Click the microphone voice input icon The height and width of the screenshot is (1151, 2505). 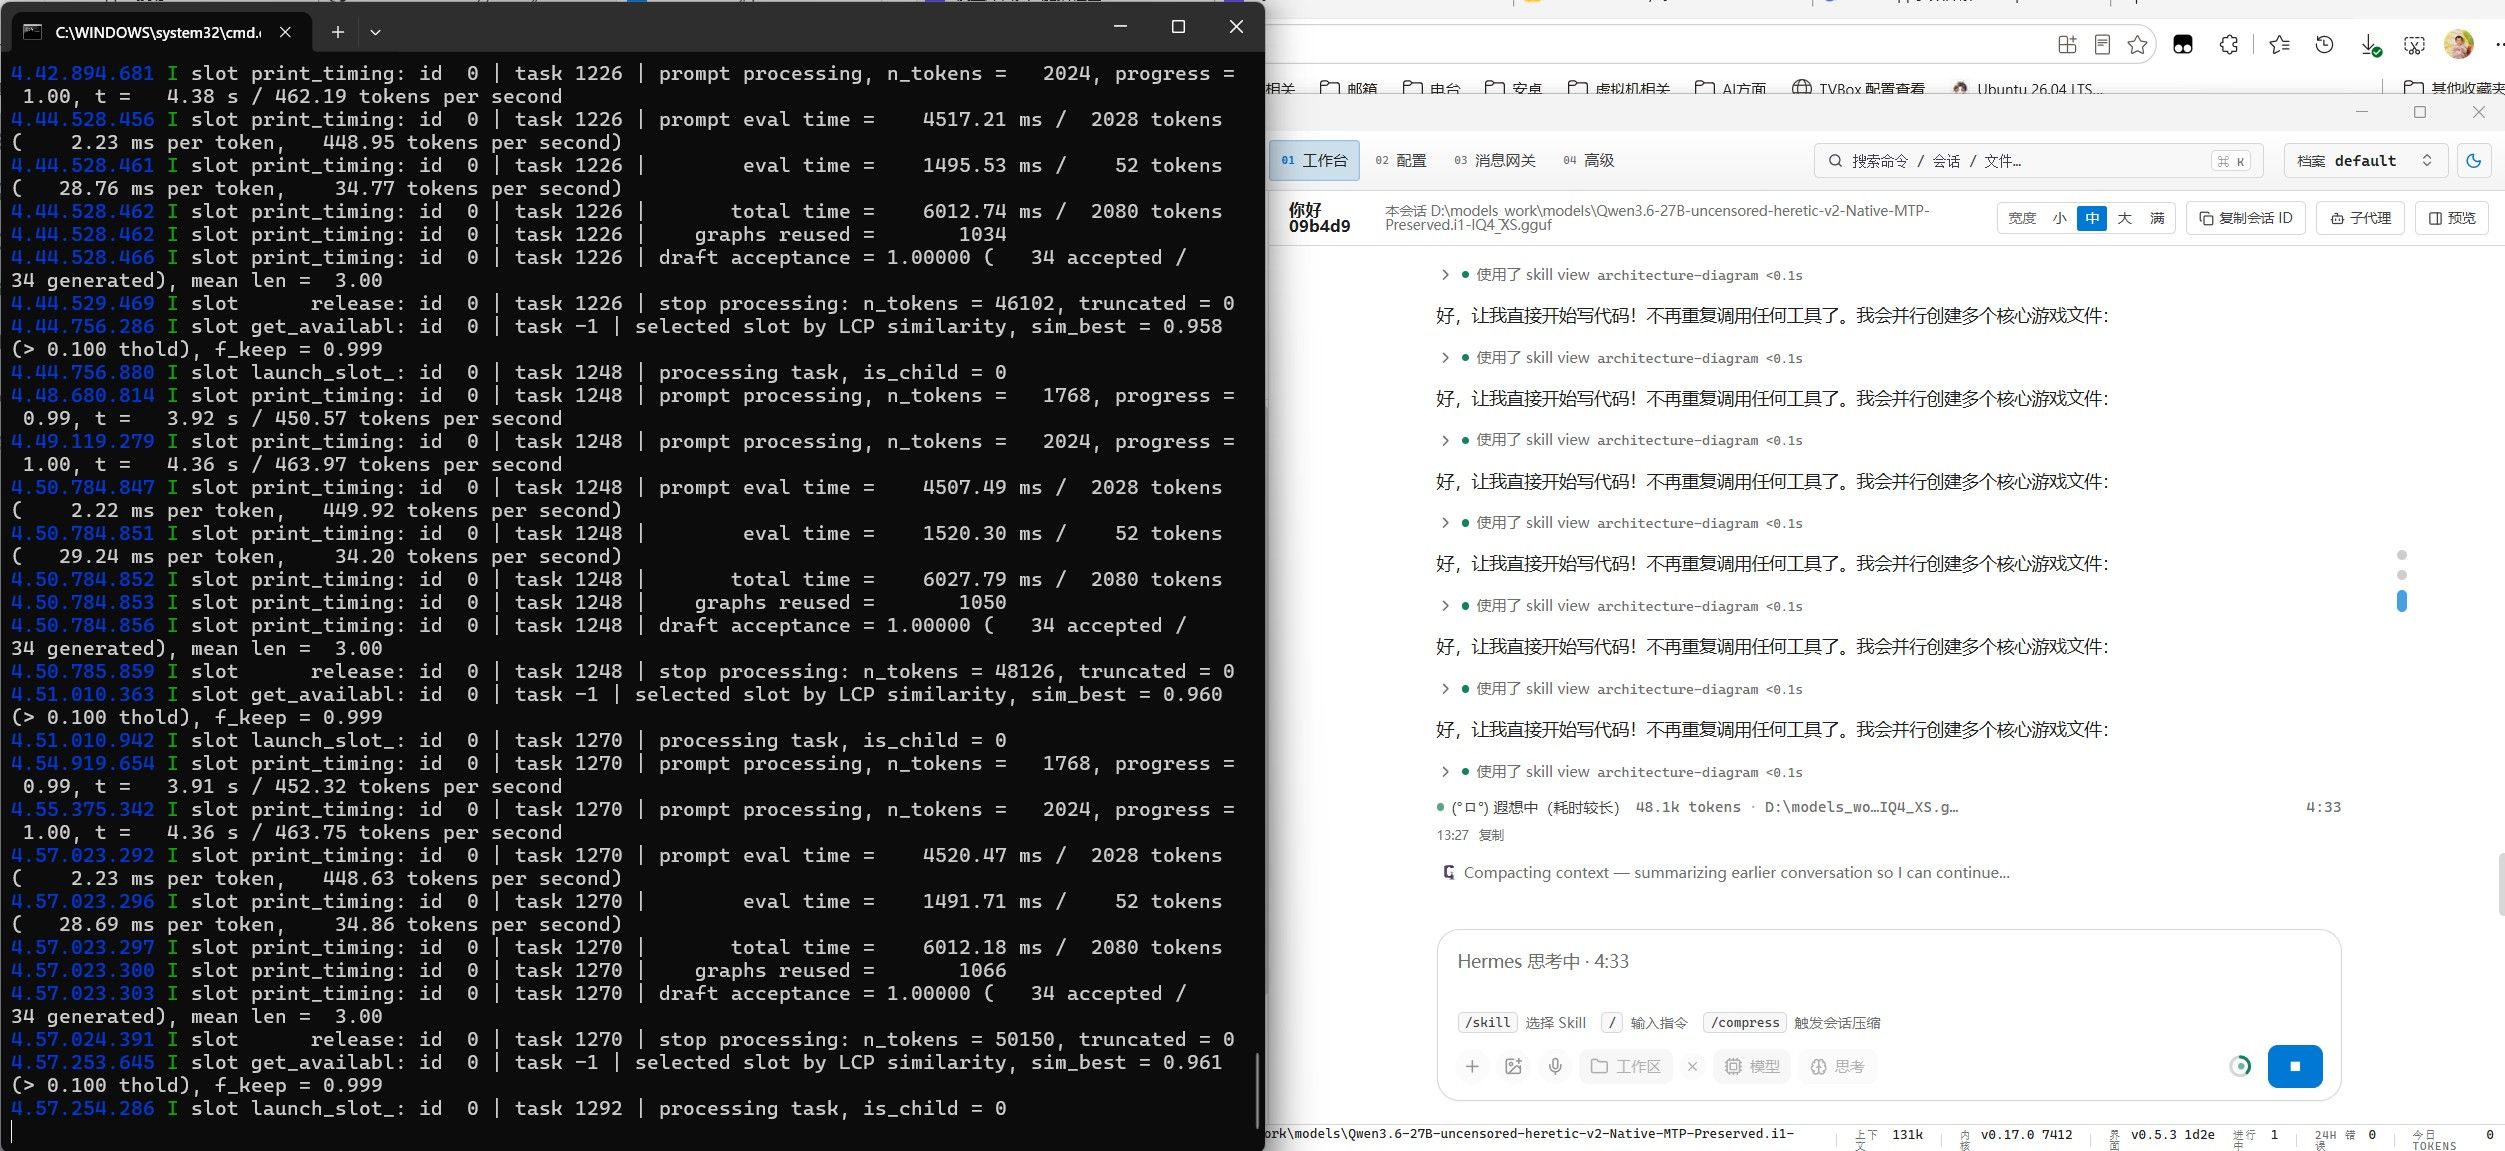pos(1555,1066)
